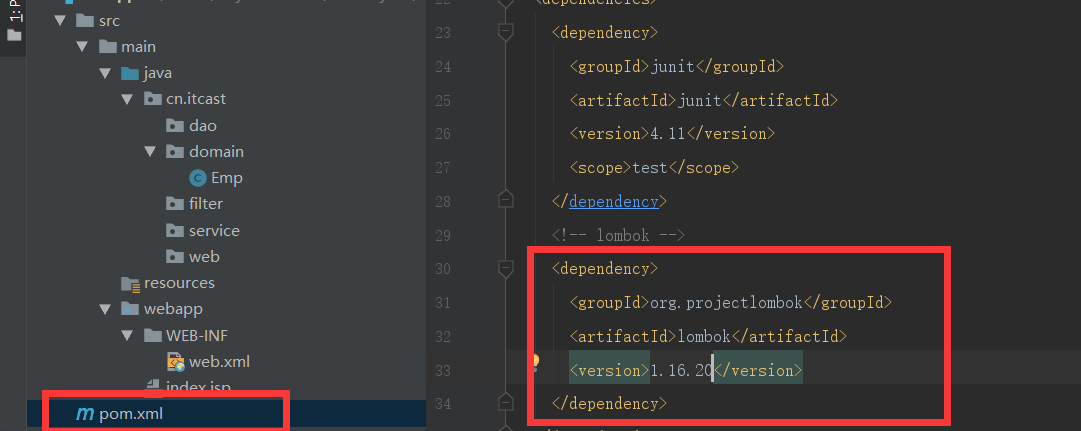The image size is (1081, 431).
Task: Click lombok artifactId value on line 32
Action: click(x=704, y=337)
